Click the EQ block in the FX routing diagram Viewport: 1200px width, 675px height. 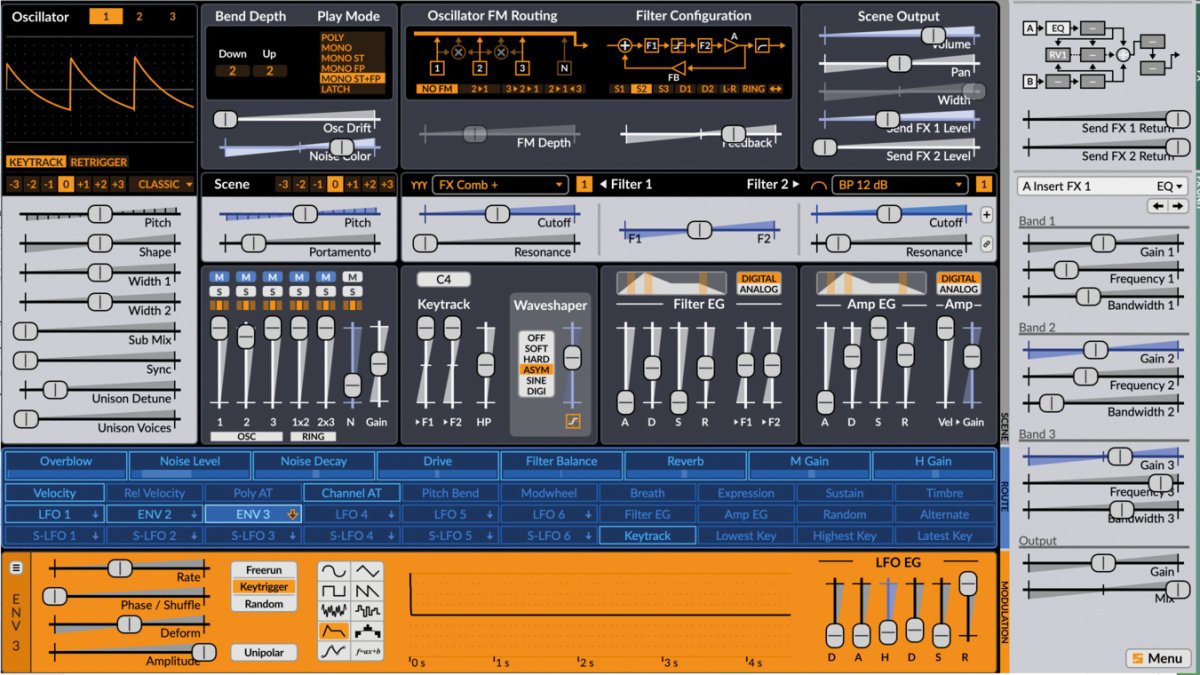1057,28
